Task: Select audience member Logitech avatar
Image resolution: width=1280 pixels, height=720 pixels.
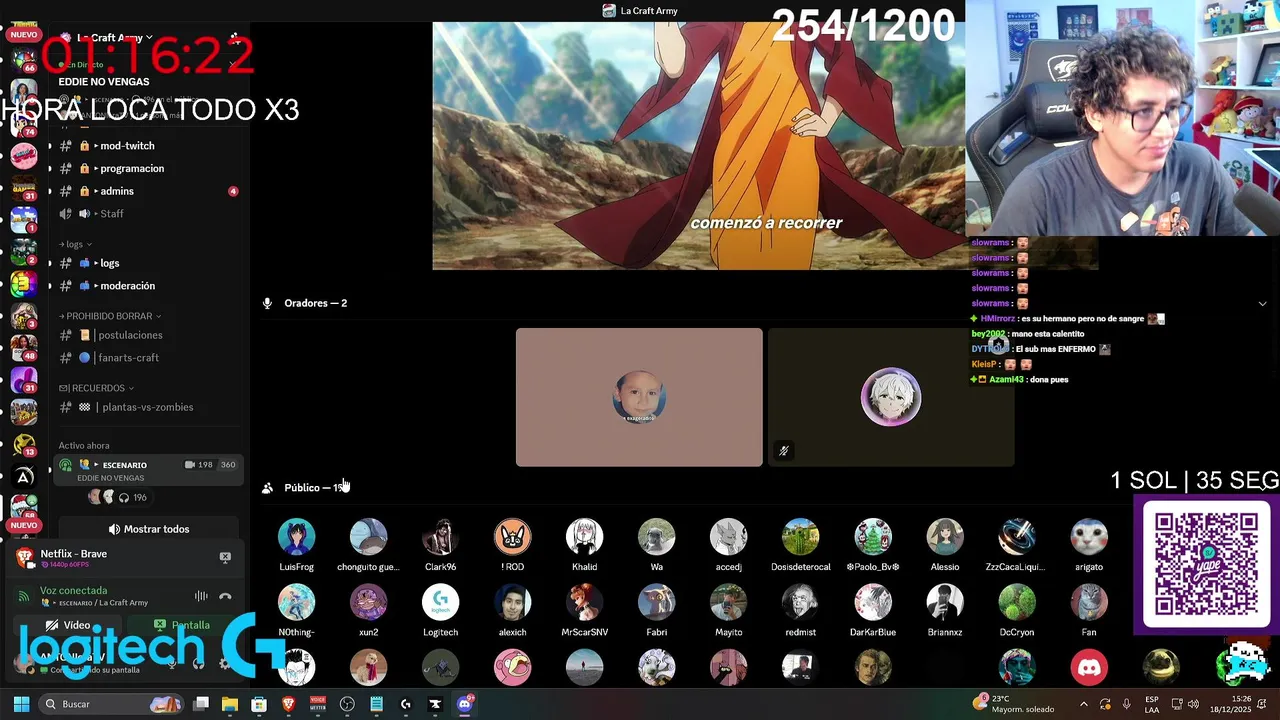Action: [x=440, y=603]
